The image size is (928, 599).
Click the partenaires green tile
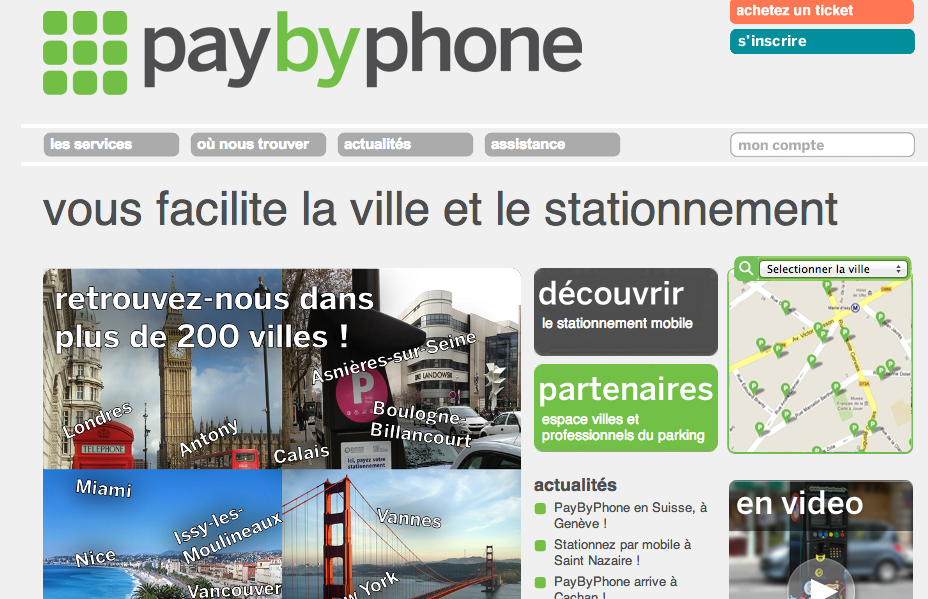pyautogui.click(x=626, y=408)
